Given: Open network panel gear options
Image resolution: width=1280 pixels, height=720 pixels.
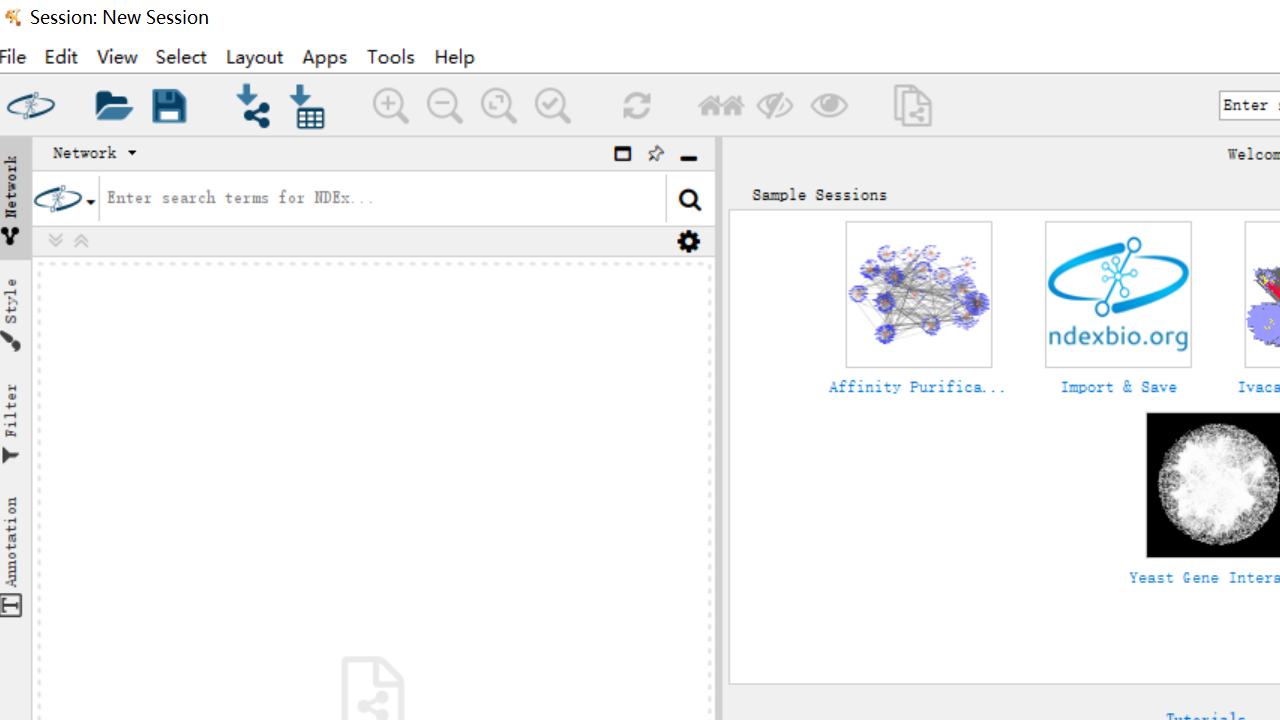Looking at the screenshot, I should [688, 241].
